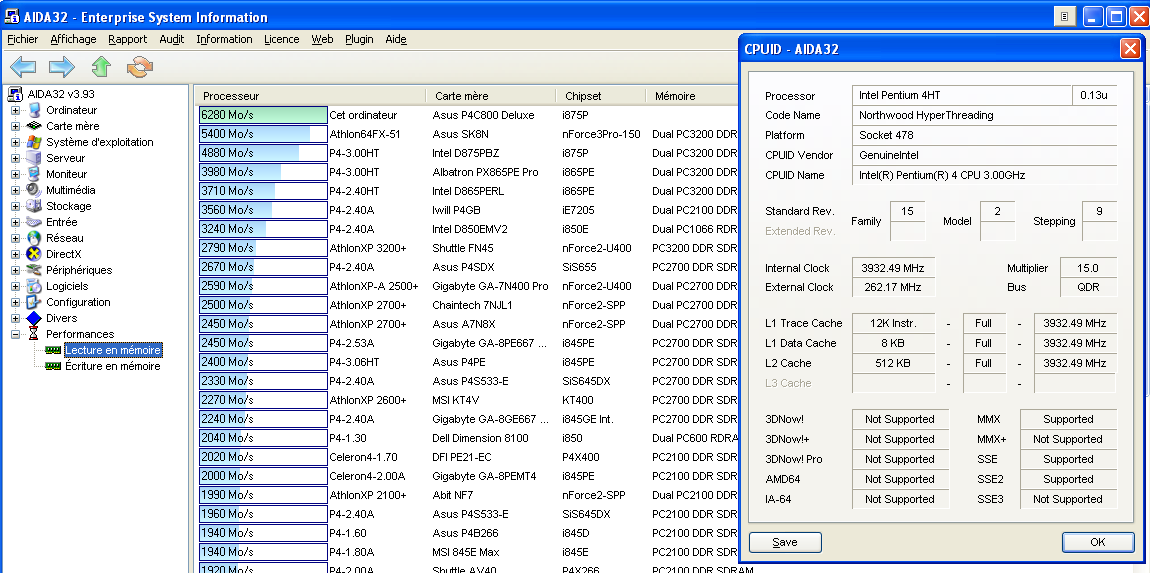Click the Code Name Northwood HyperThreading field
1150x573 pixels.
[x=984, y=114]
